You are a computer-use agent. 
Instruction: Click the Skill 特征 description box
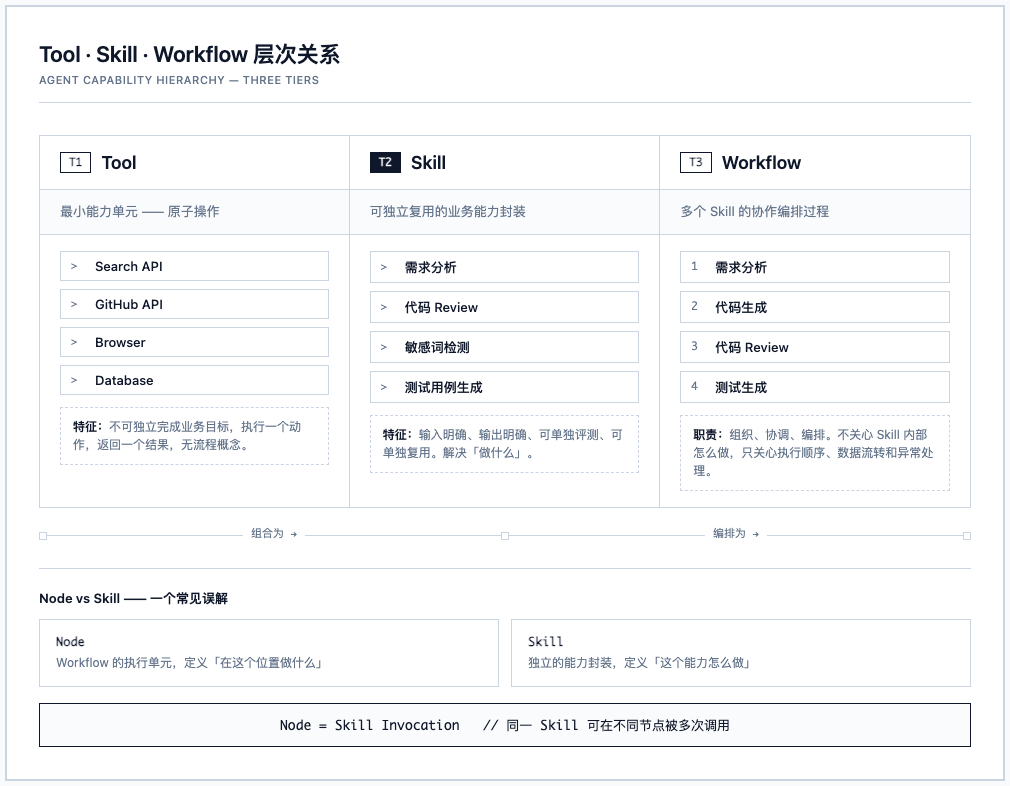[504, 444]
